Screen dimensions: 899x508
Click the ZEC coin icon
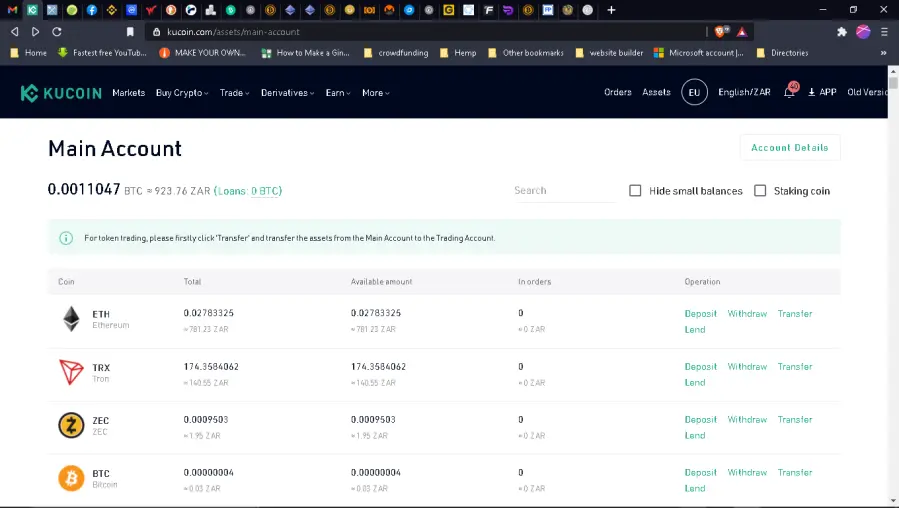click(71, 425)
